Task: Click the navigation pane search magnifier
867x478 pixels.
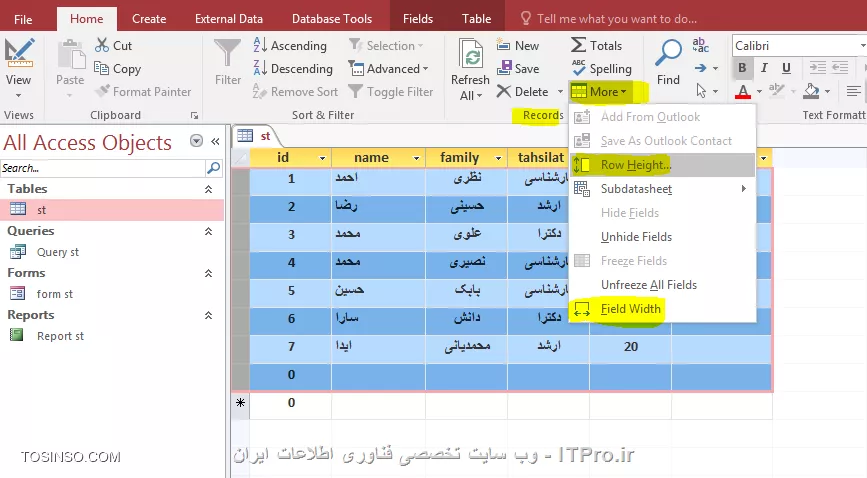Action: click(213, 168)
